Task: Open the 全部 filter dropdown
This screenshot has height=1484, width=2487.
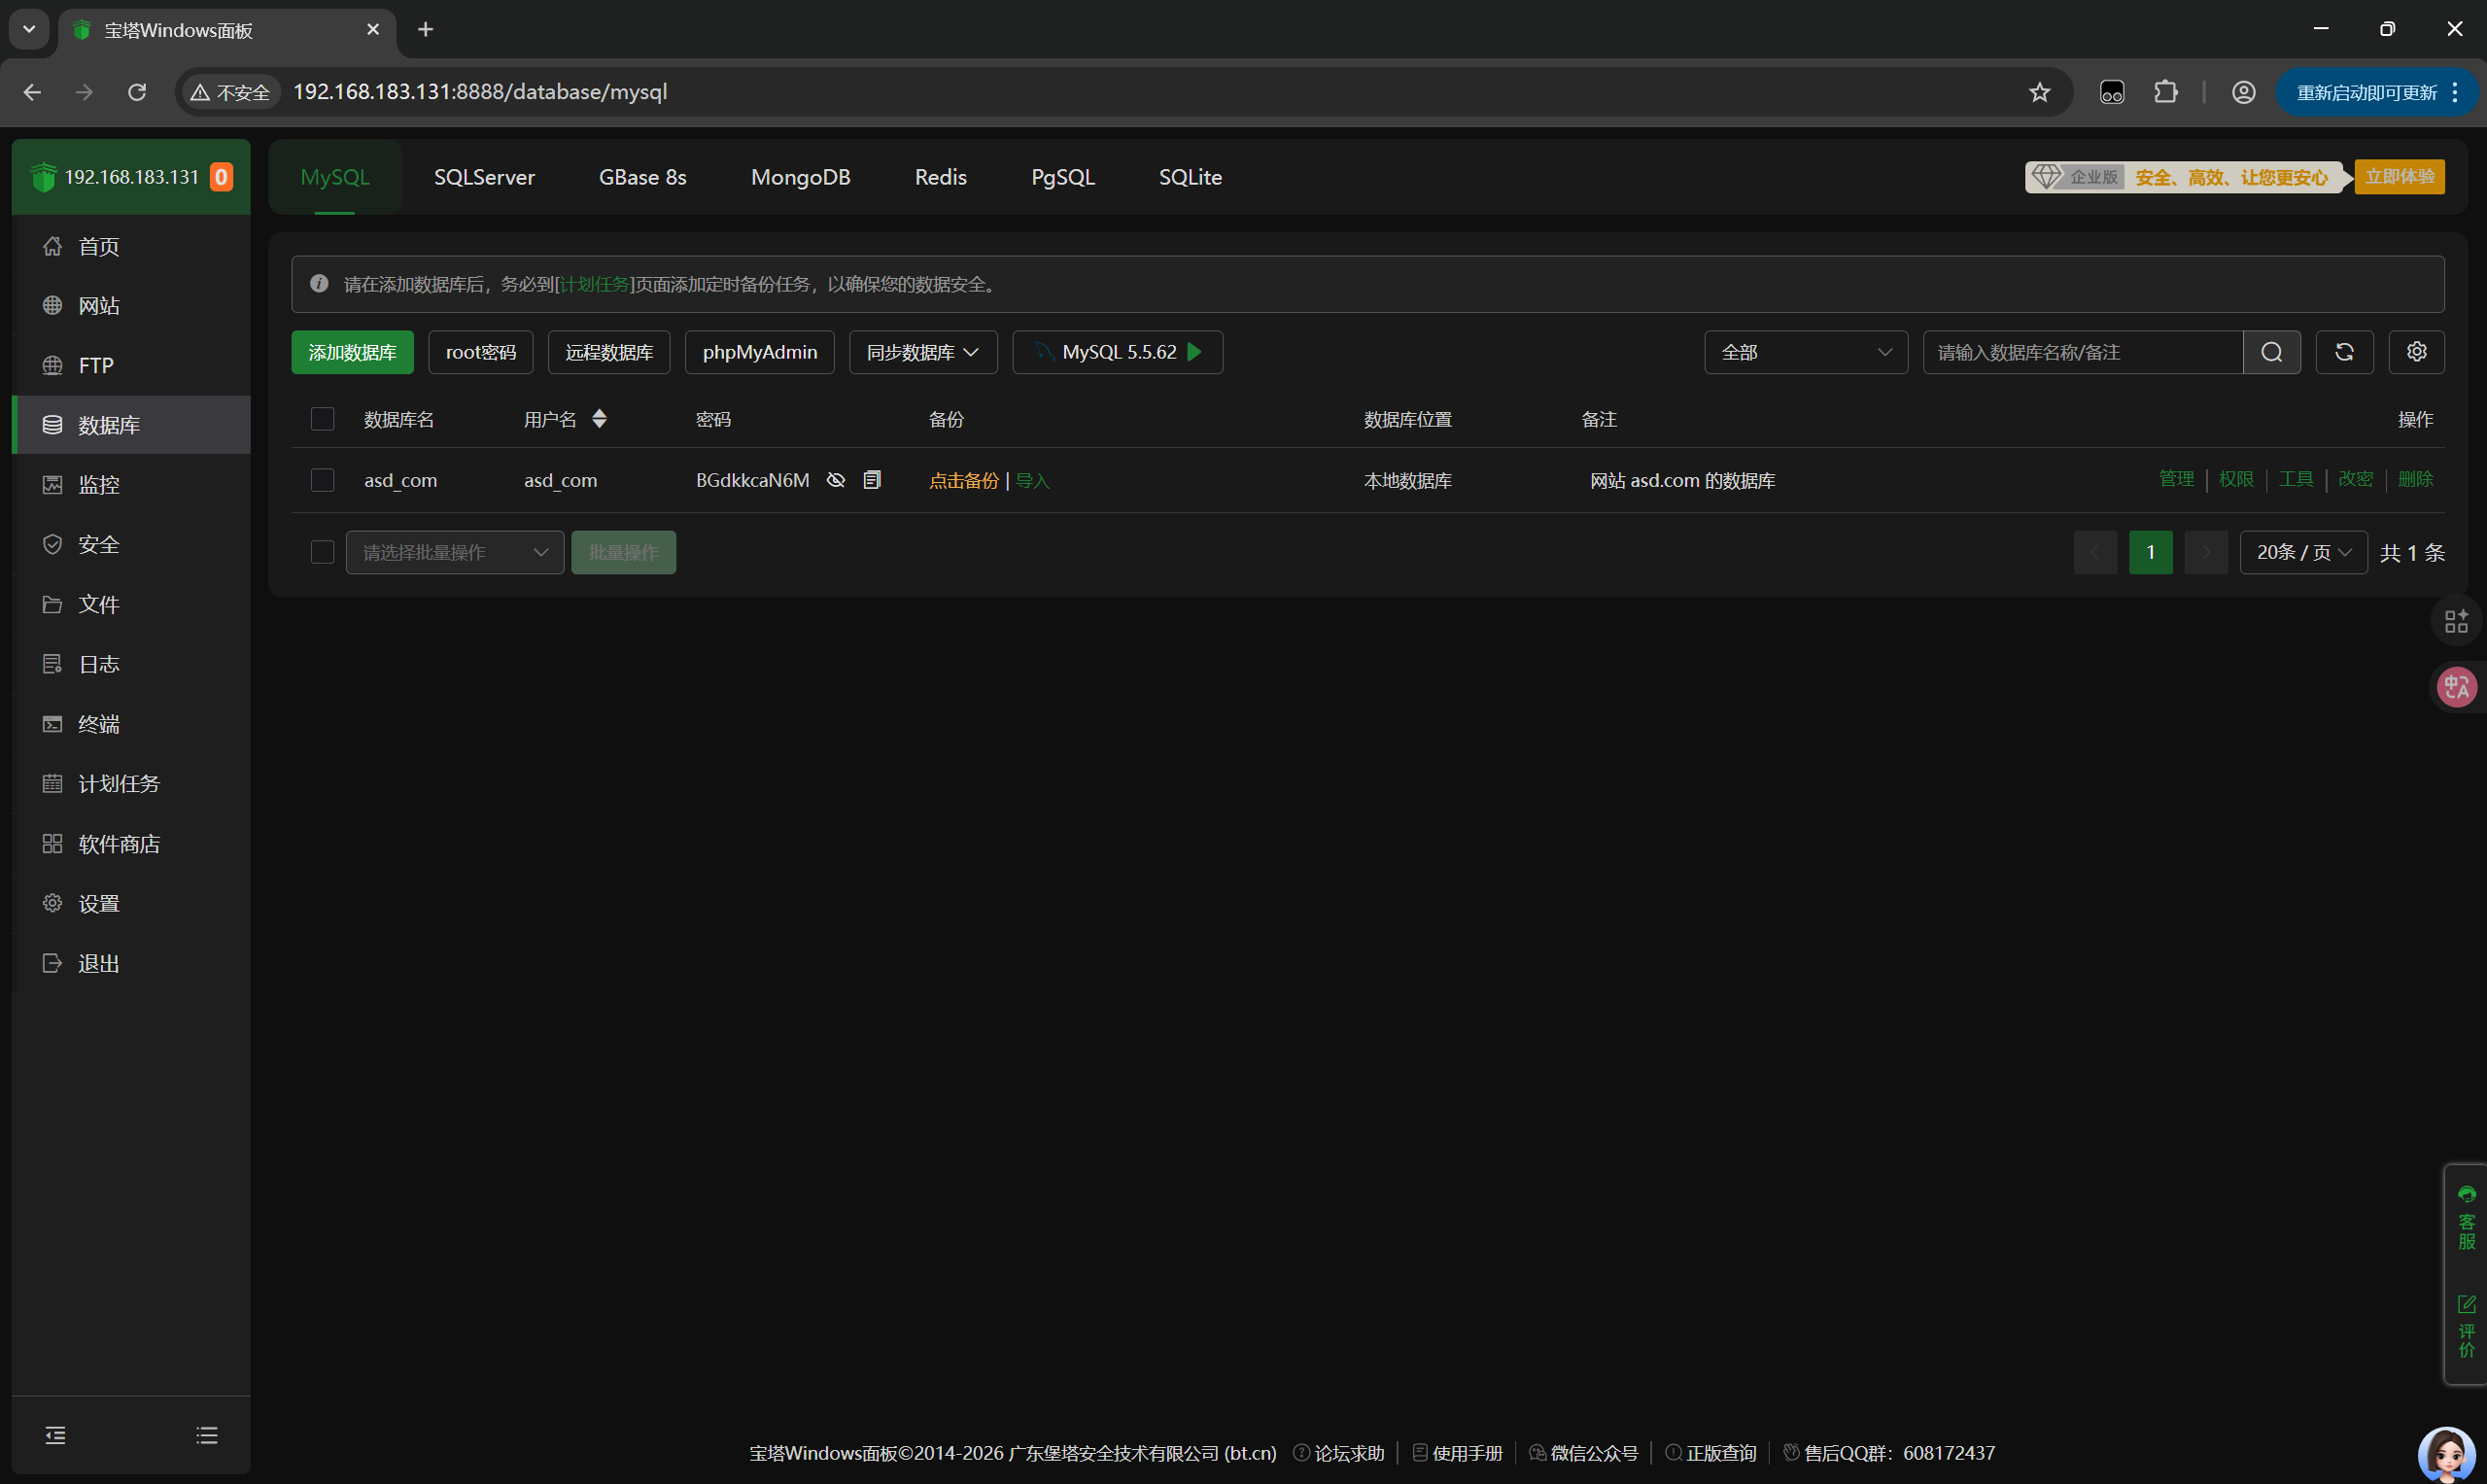Action: pos(1805,352)
